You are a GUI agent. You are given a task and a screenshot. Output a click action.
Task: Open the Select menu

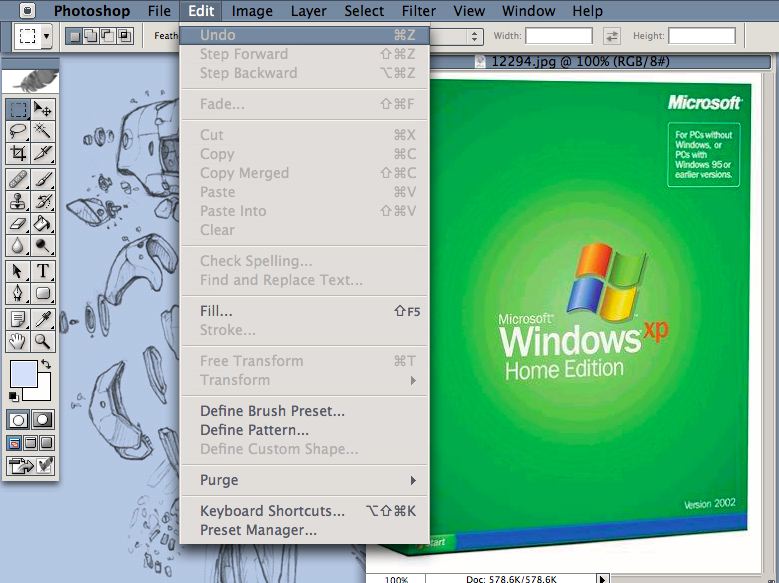tap(364, 10)
